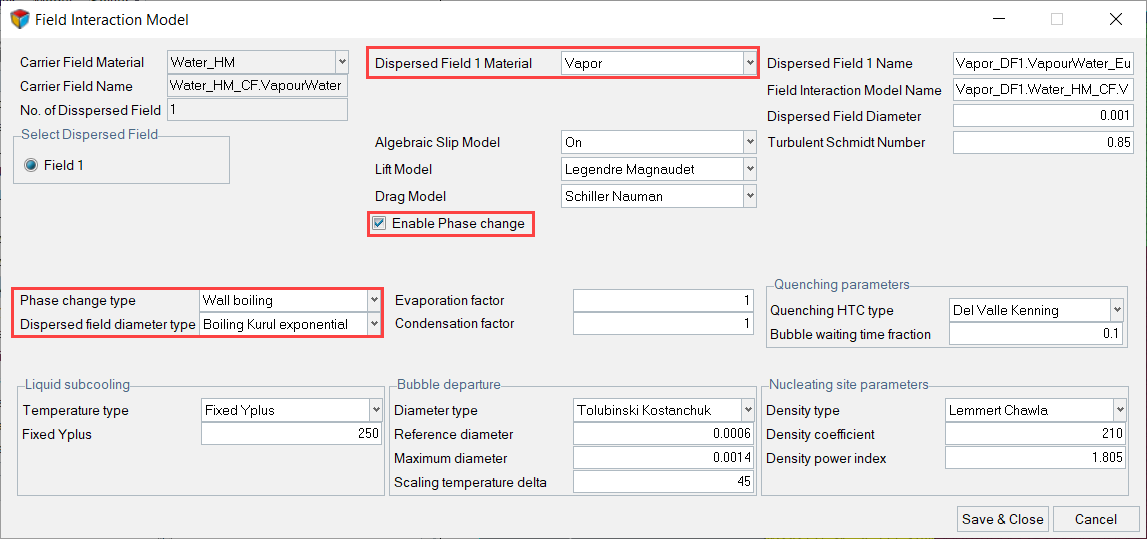The height and width of the screenshot is (539, 1147).
Task: Expand the Phase change type dropdown
Action: pyautogui.click(x=374, y=300)
